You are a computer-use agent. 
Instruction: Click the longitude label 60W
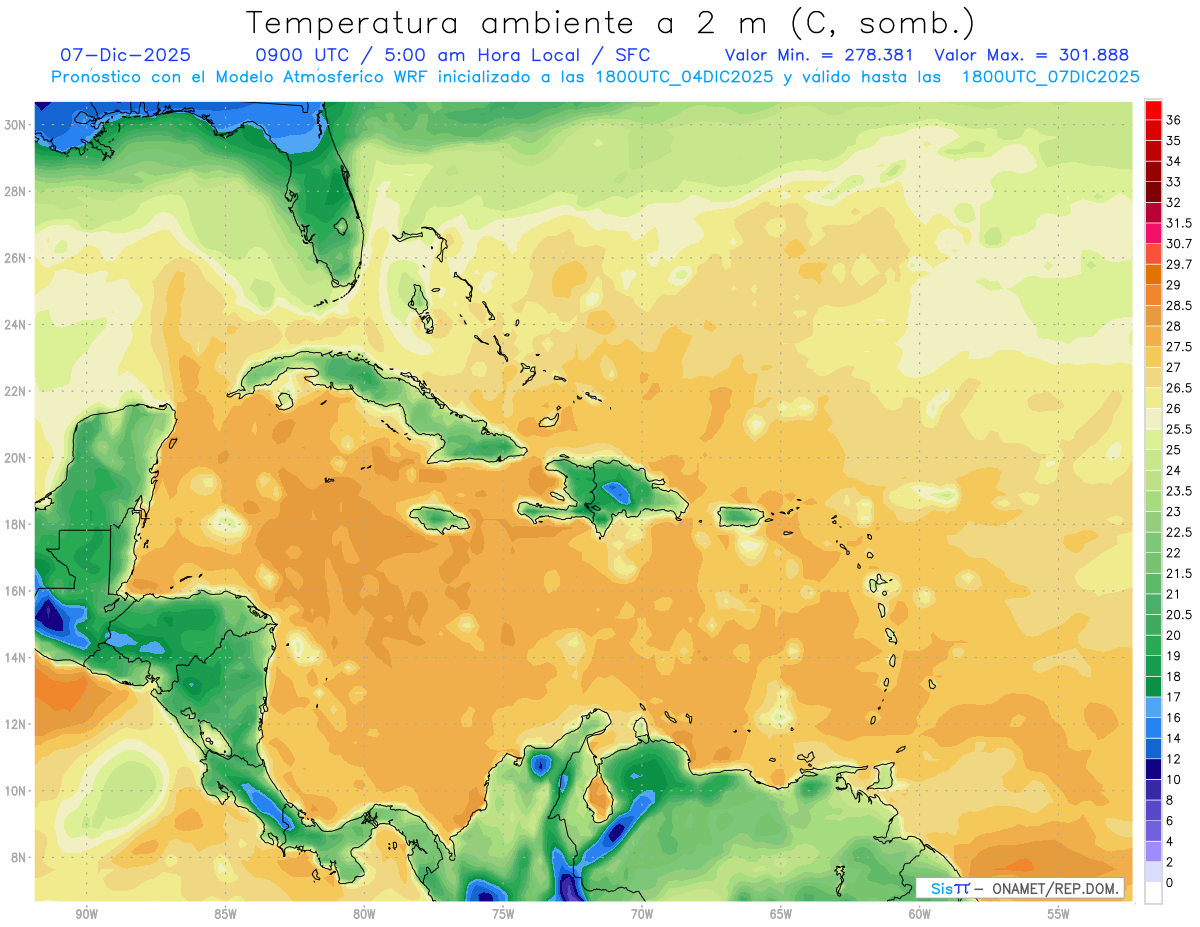click(x=920, y=914)
